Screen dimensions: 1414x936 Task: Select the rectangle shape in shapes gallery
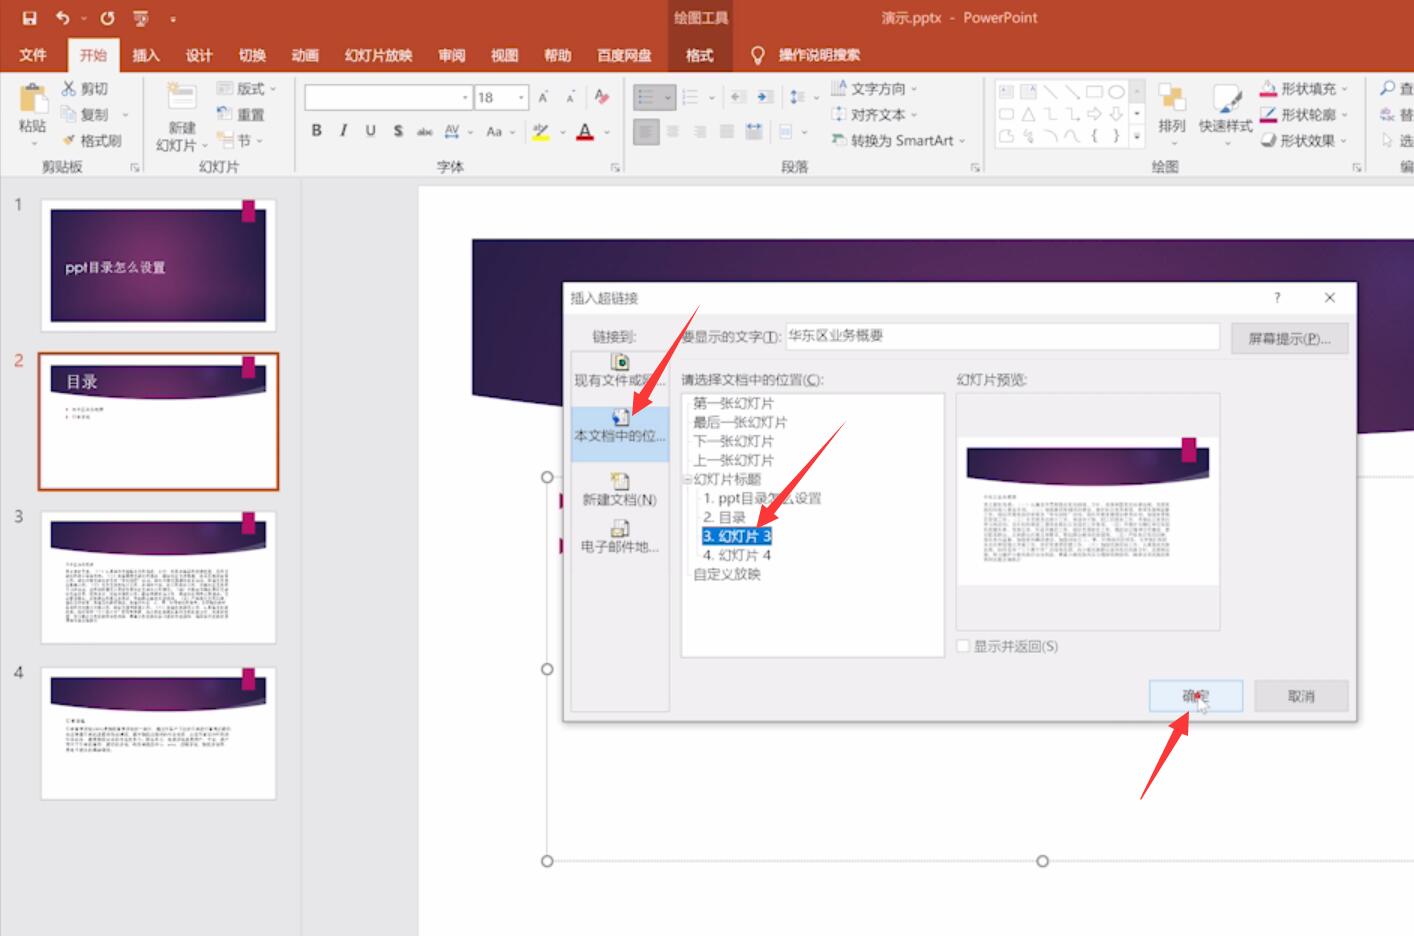point(1094,91)
